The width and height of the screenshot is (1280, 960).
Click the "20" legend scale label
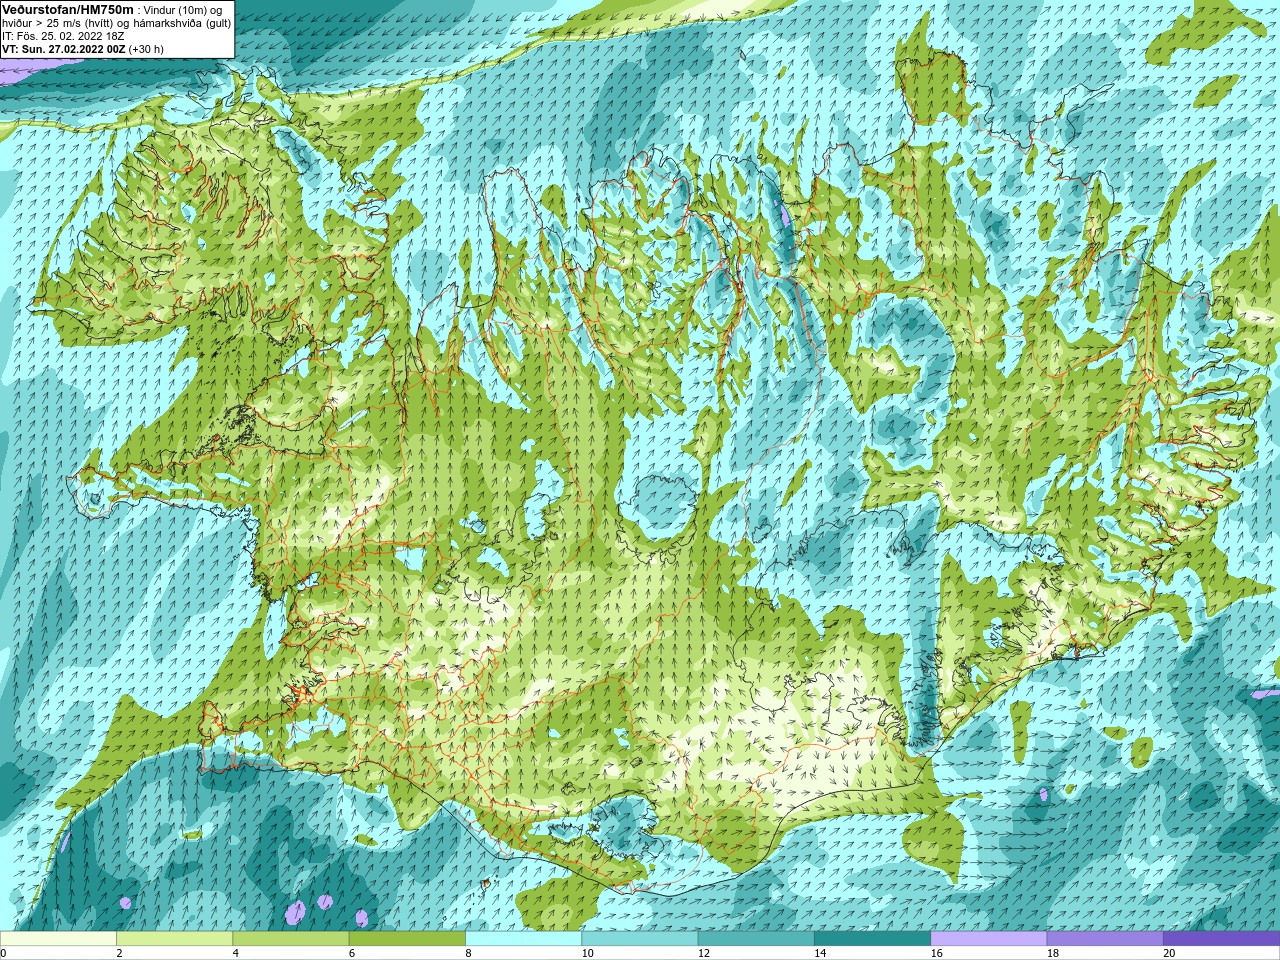[x=1169, y=953]
